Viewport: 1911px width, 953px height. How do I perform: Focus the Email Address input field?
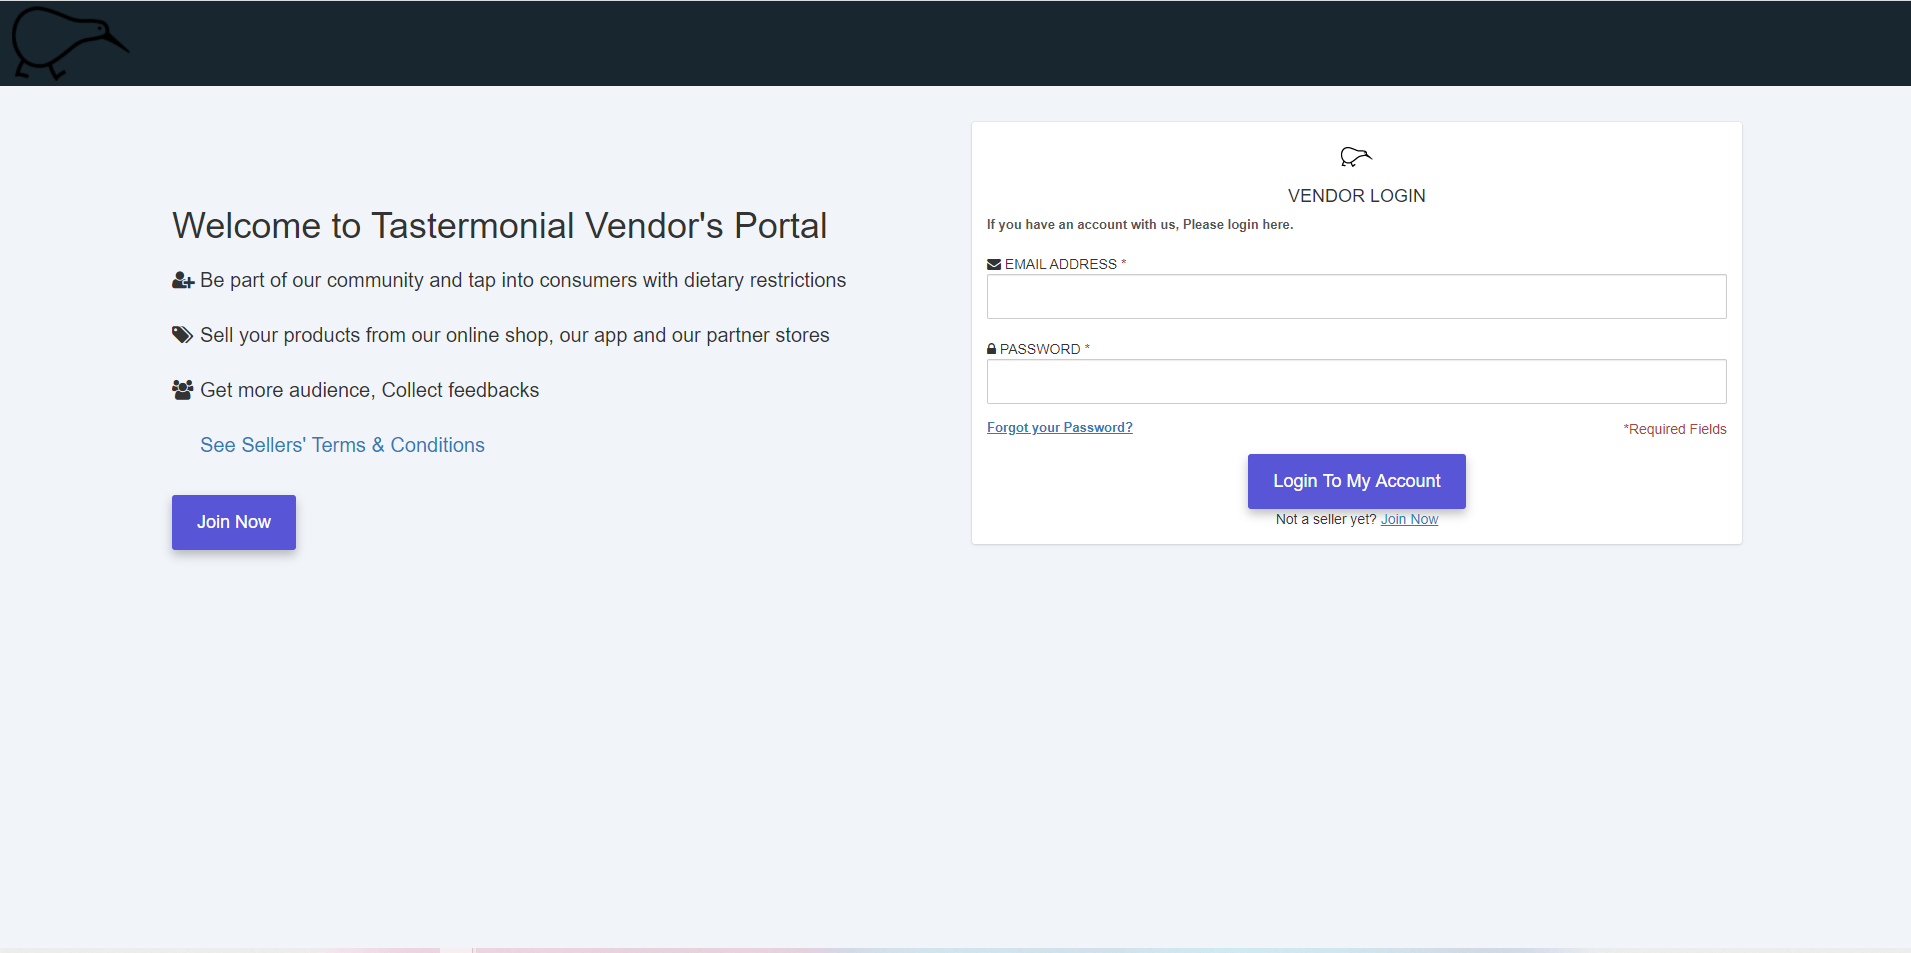(x=1356, y=296)
